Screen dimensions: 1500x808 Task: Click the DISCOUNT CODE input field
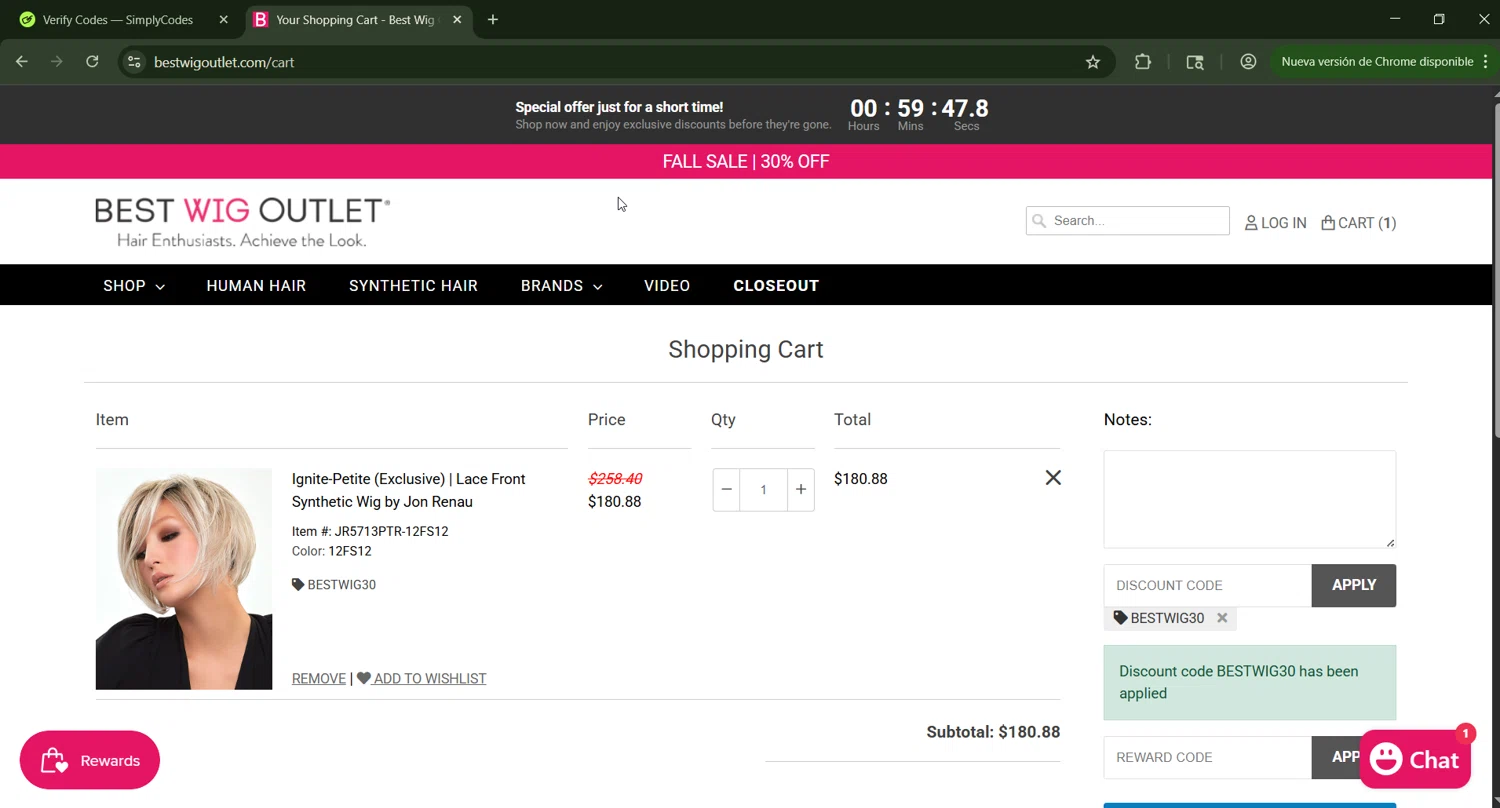pyautogui.click(x=1208, y=585)
